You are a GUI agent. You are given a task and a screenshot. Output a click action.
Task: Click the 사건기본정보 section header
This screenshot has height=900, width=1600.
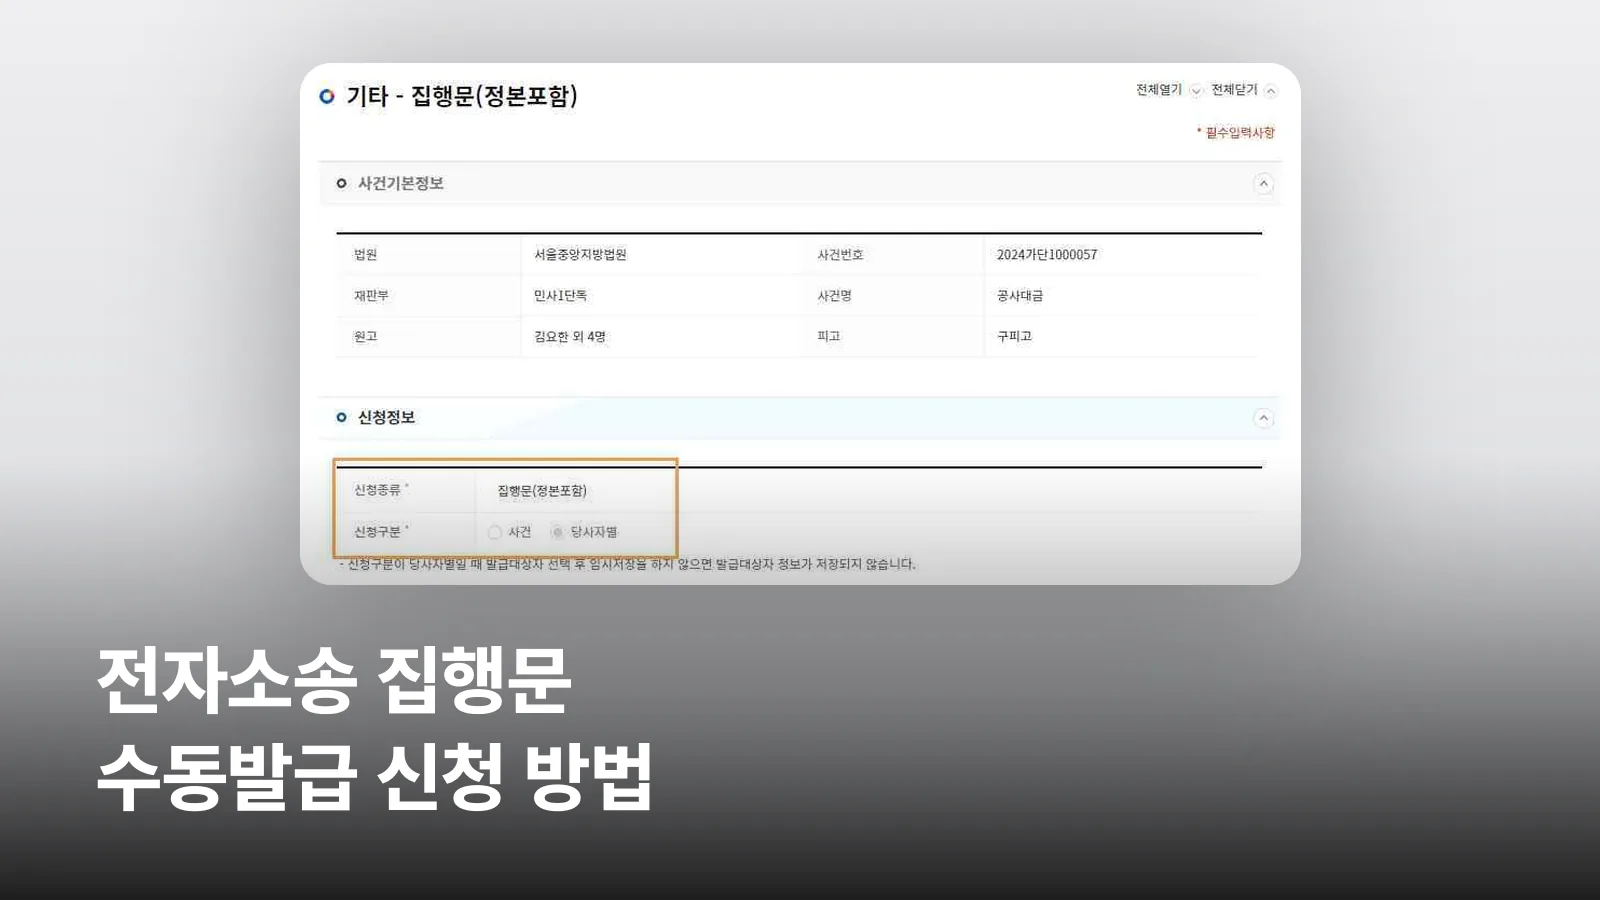(799, 184)
